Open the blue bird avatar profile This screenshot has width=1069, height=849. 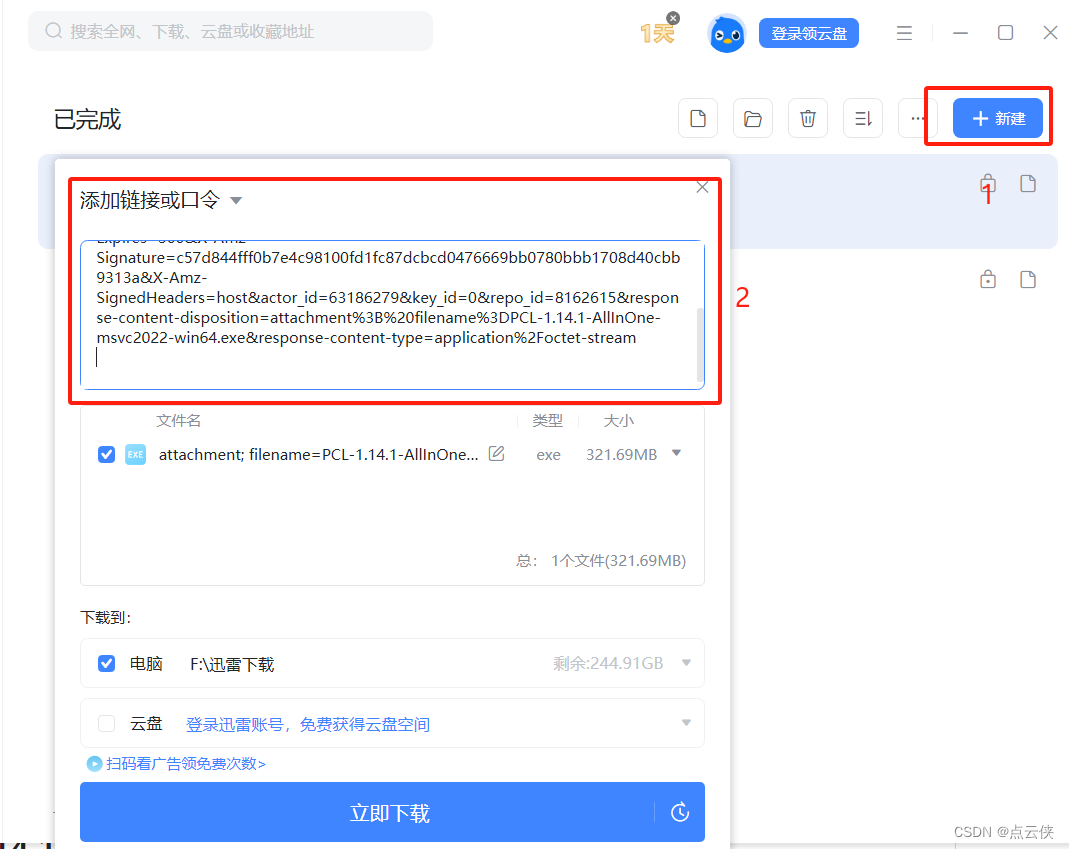coord(727,33)
